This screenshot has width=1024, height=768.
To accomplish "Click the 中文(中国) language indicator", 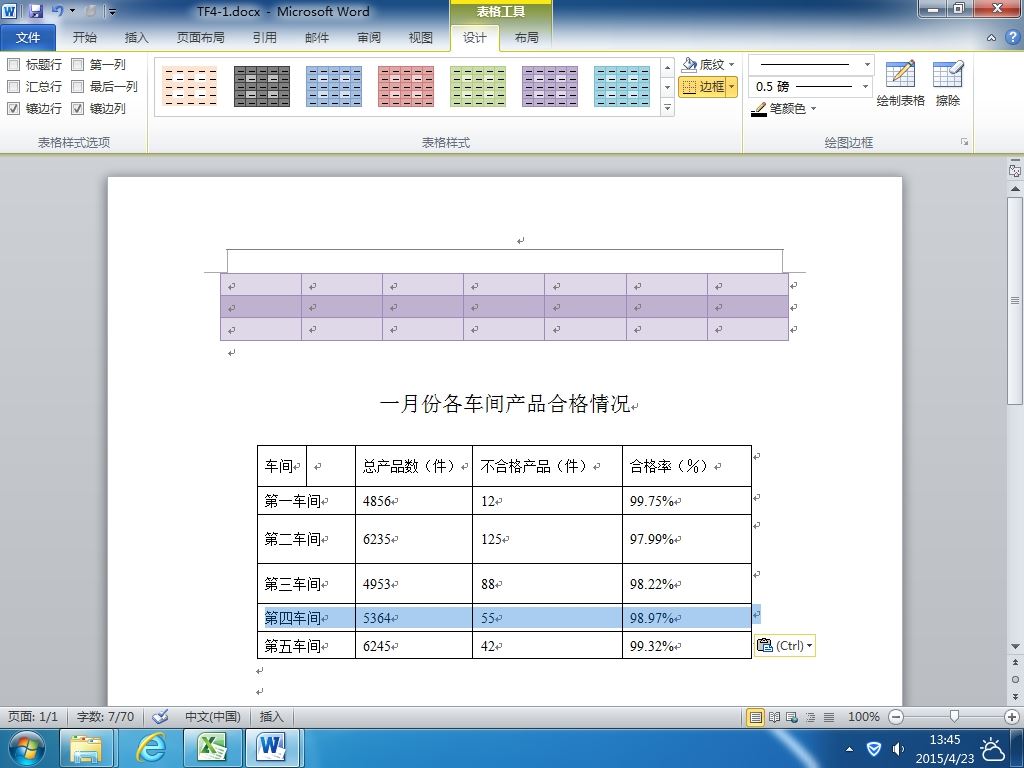I will [212, 716].
